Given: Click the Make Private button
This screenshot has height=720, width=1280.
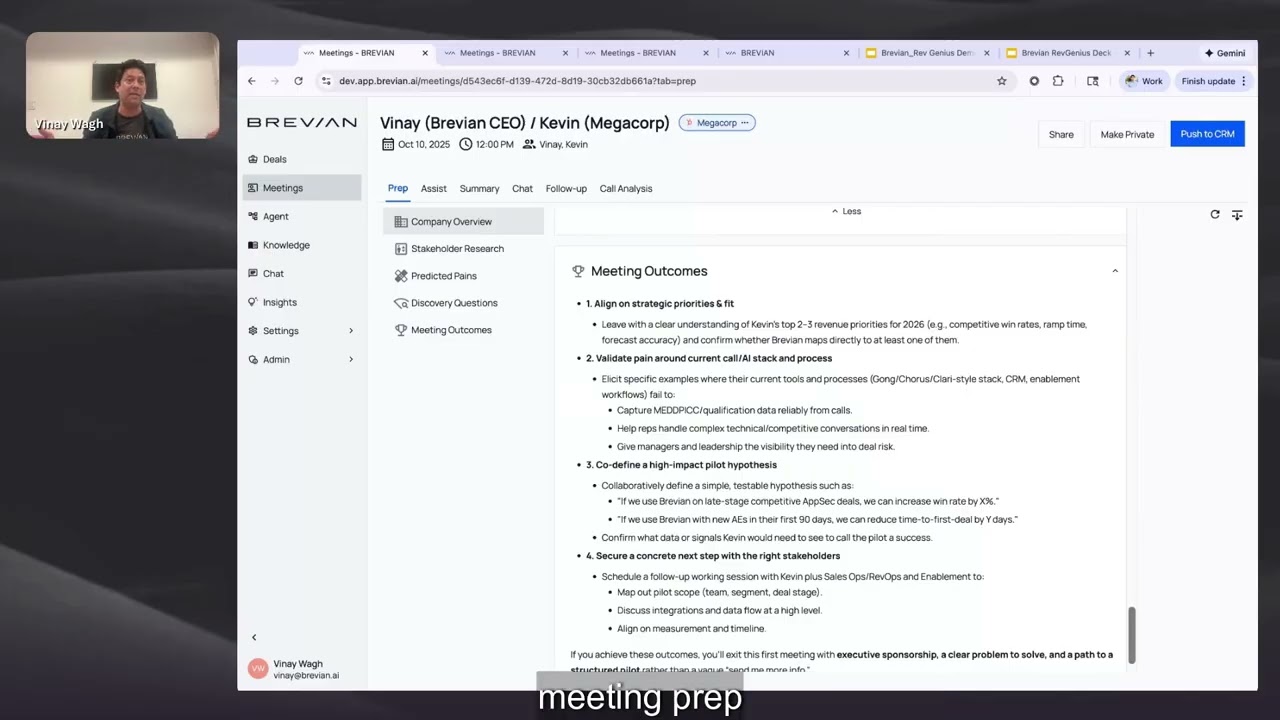Looking at the screenshot, I should click(x=1127, y=134).
